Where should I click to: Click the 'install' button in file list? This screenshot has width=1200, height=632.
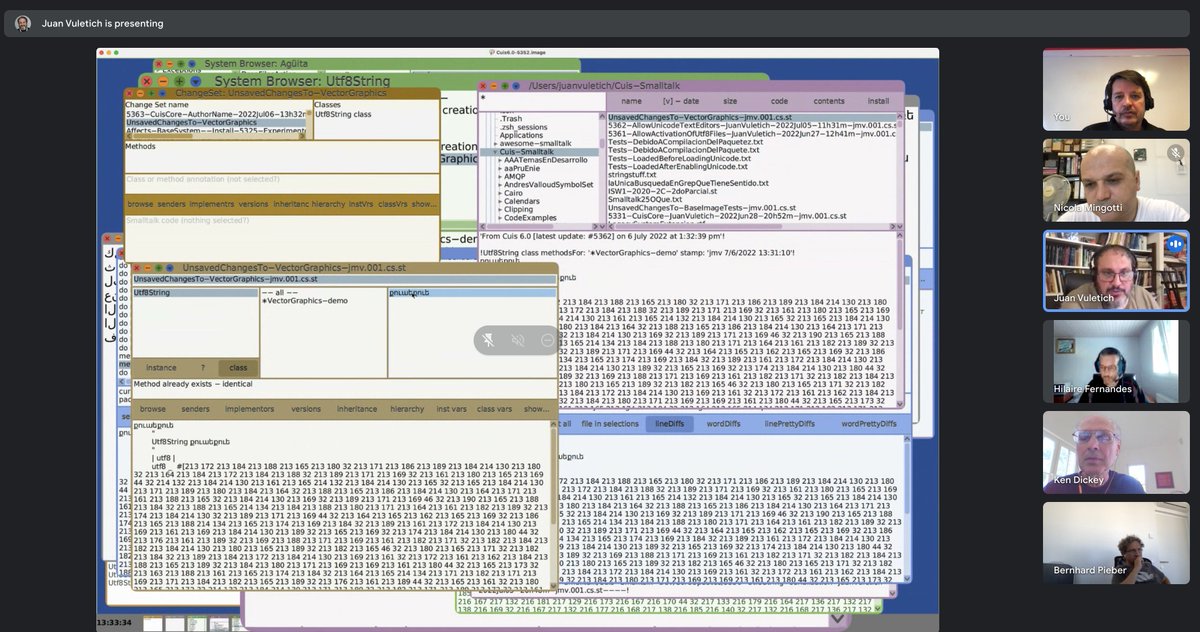(878, 101)
